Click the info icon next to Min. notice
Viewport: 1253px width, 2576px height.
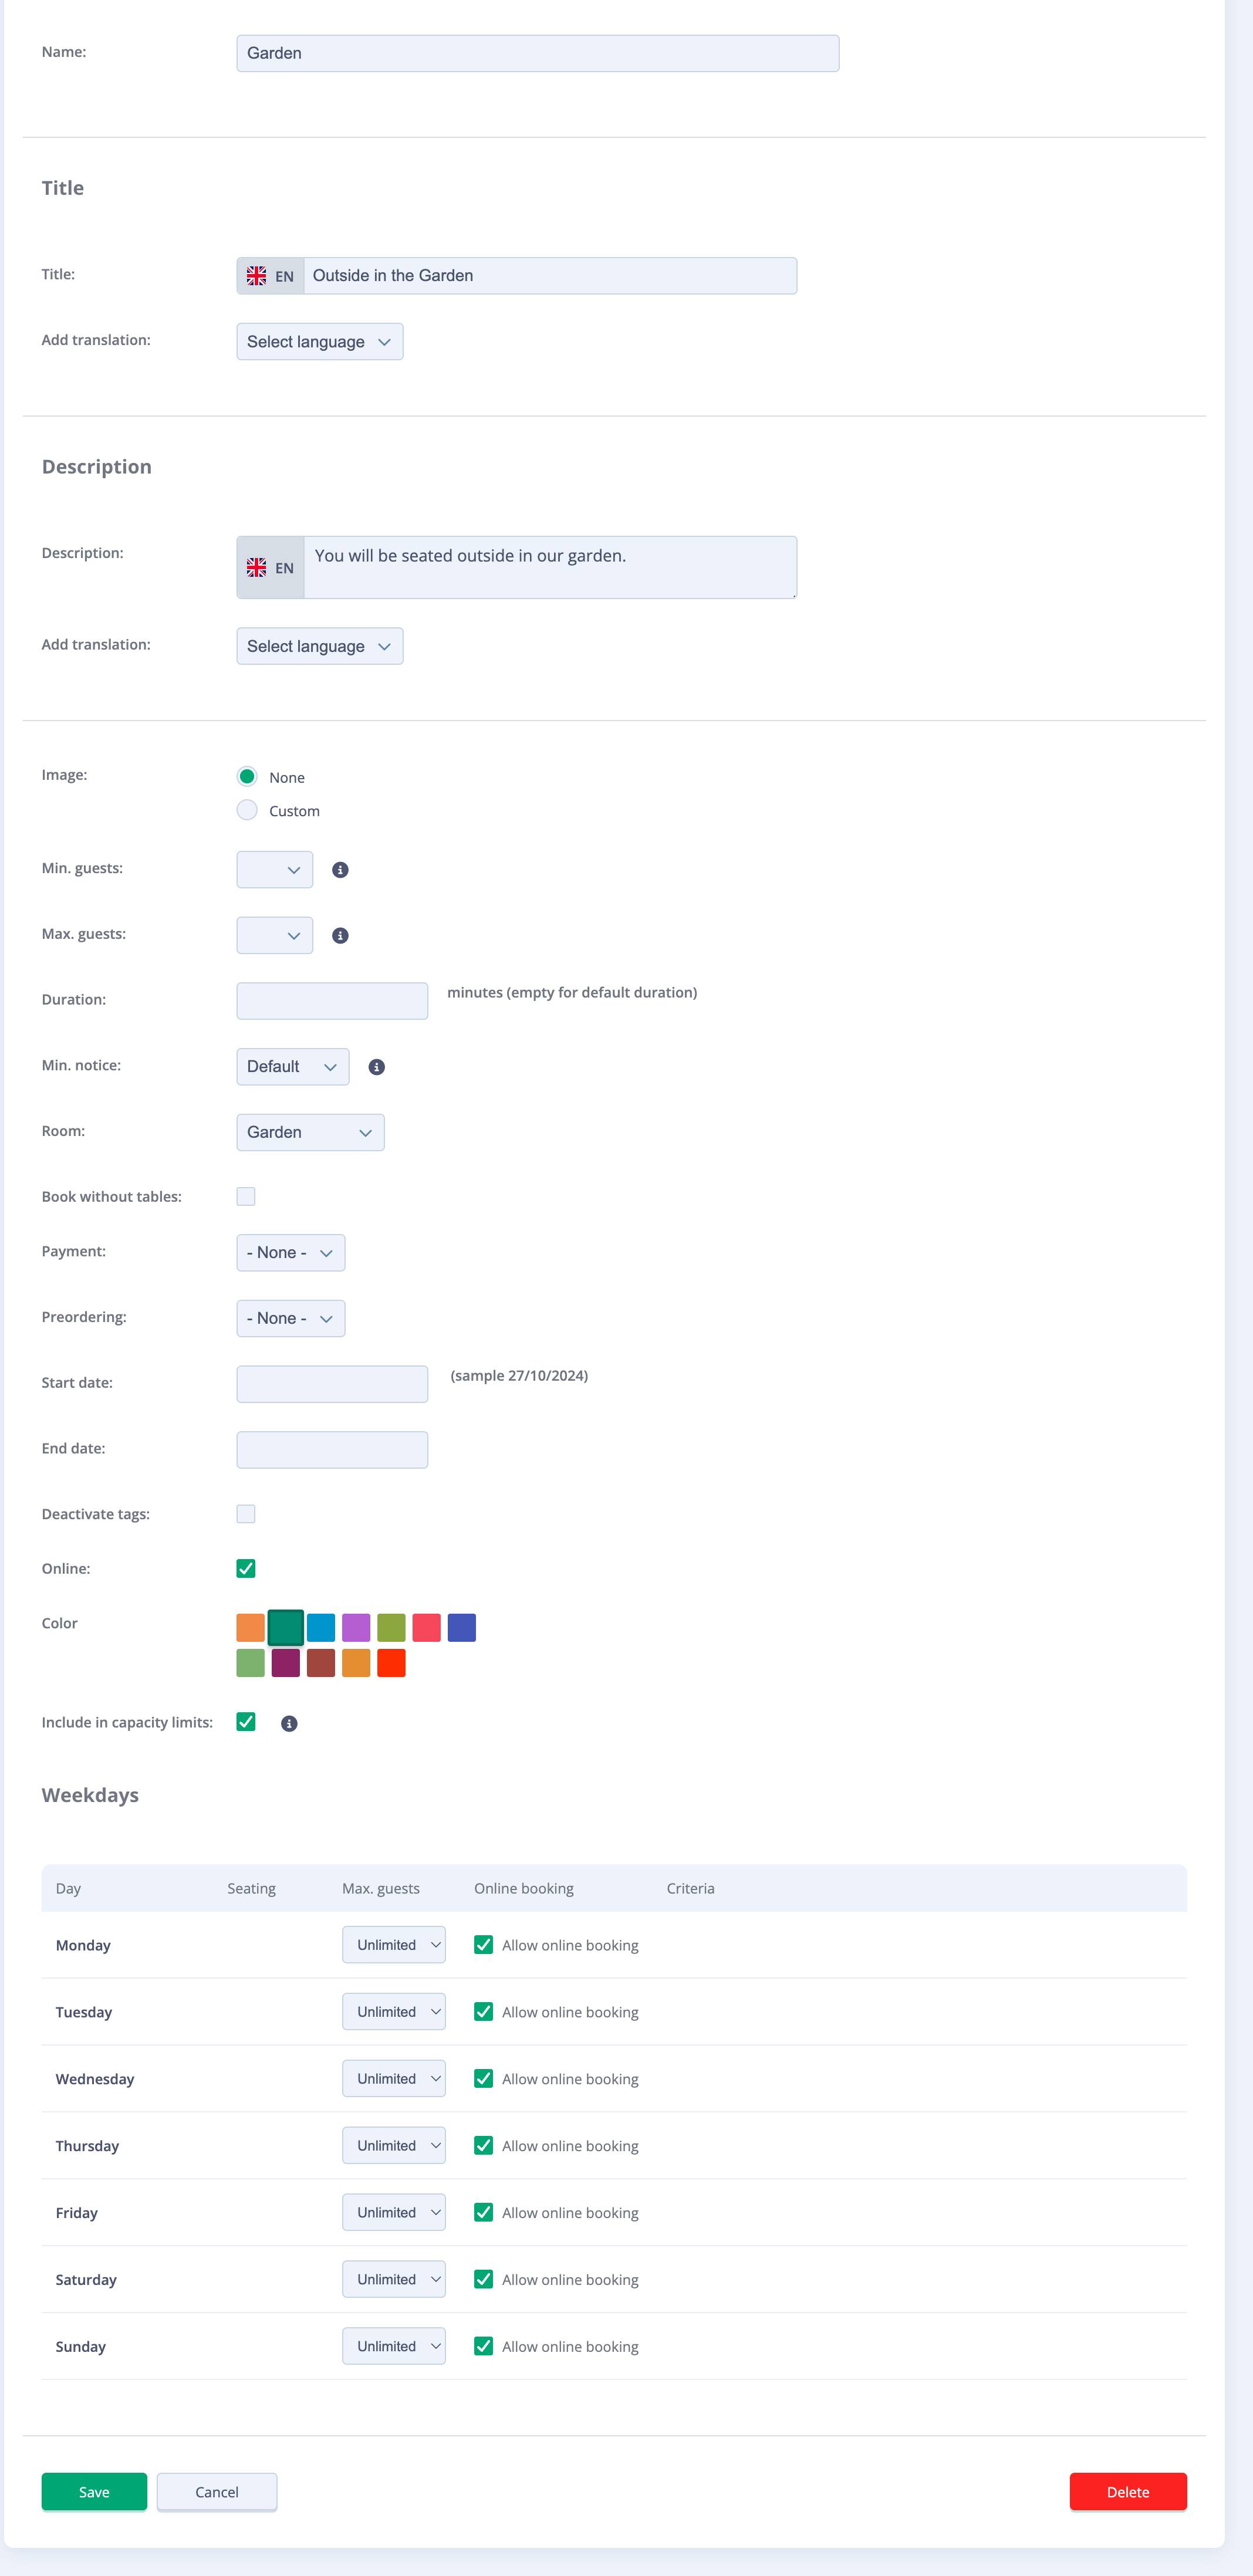pyautogui.click(x=376, y=1067)
